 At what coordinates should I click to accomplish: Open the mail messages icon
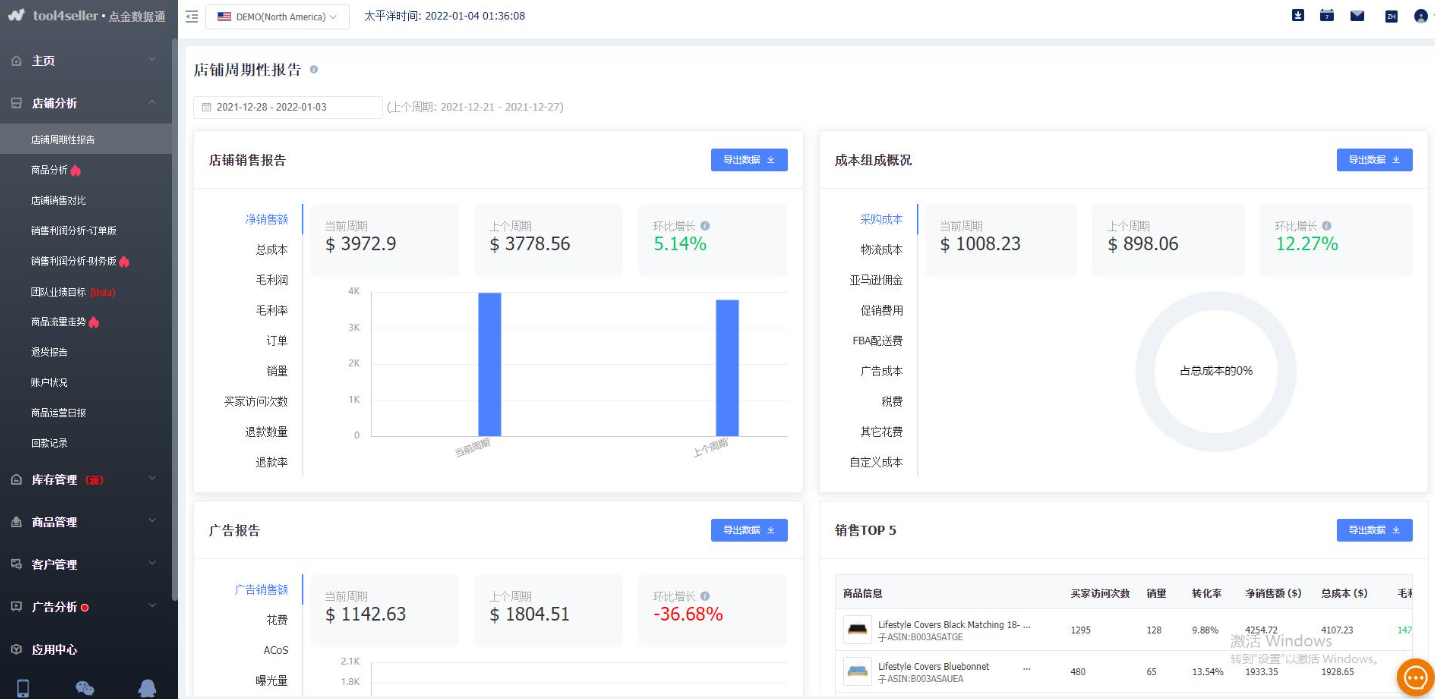[1357, 16]
